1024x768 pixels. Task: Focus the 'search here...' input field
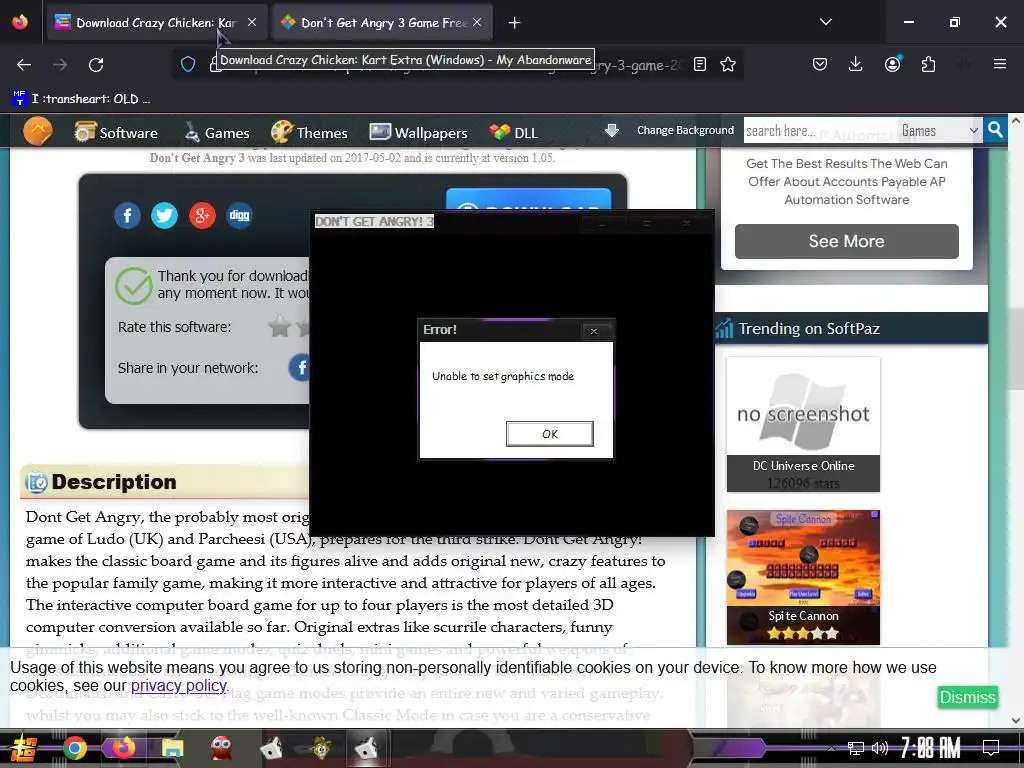pos(820,131)
